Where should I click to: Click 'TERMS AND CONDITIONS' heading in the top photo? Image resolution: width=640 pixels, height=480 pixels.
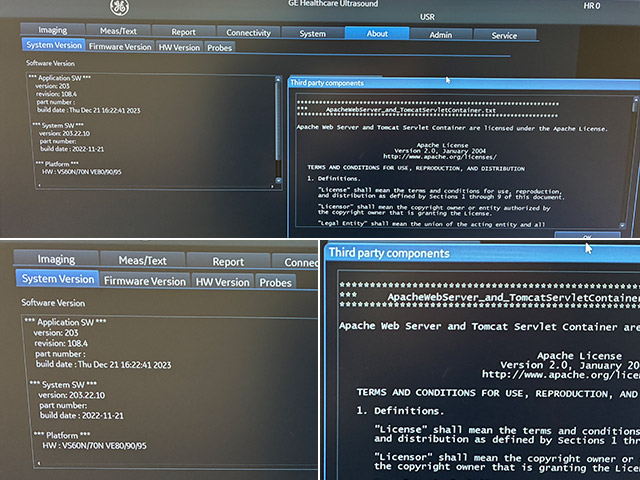point(416,168)
